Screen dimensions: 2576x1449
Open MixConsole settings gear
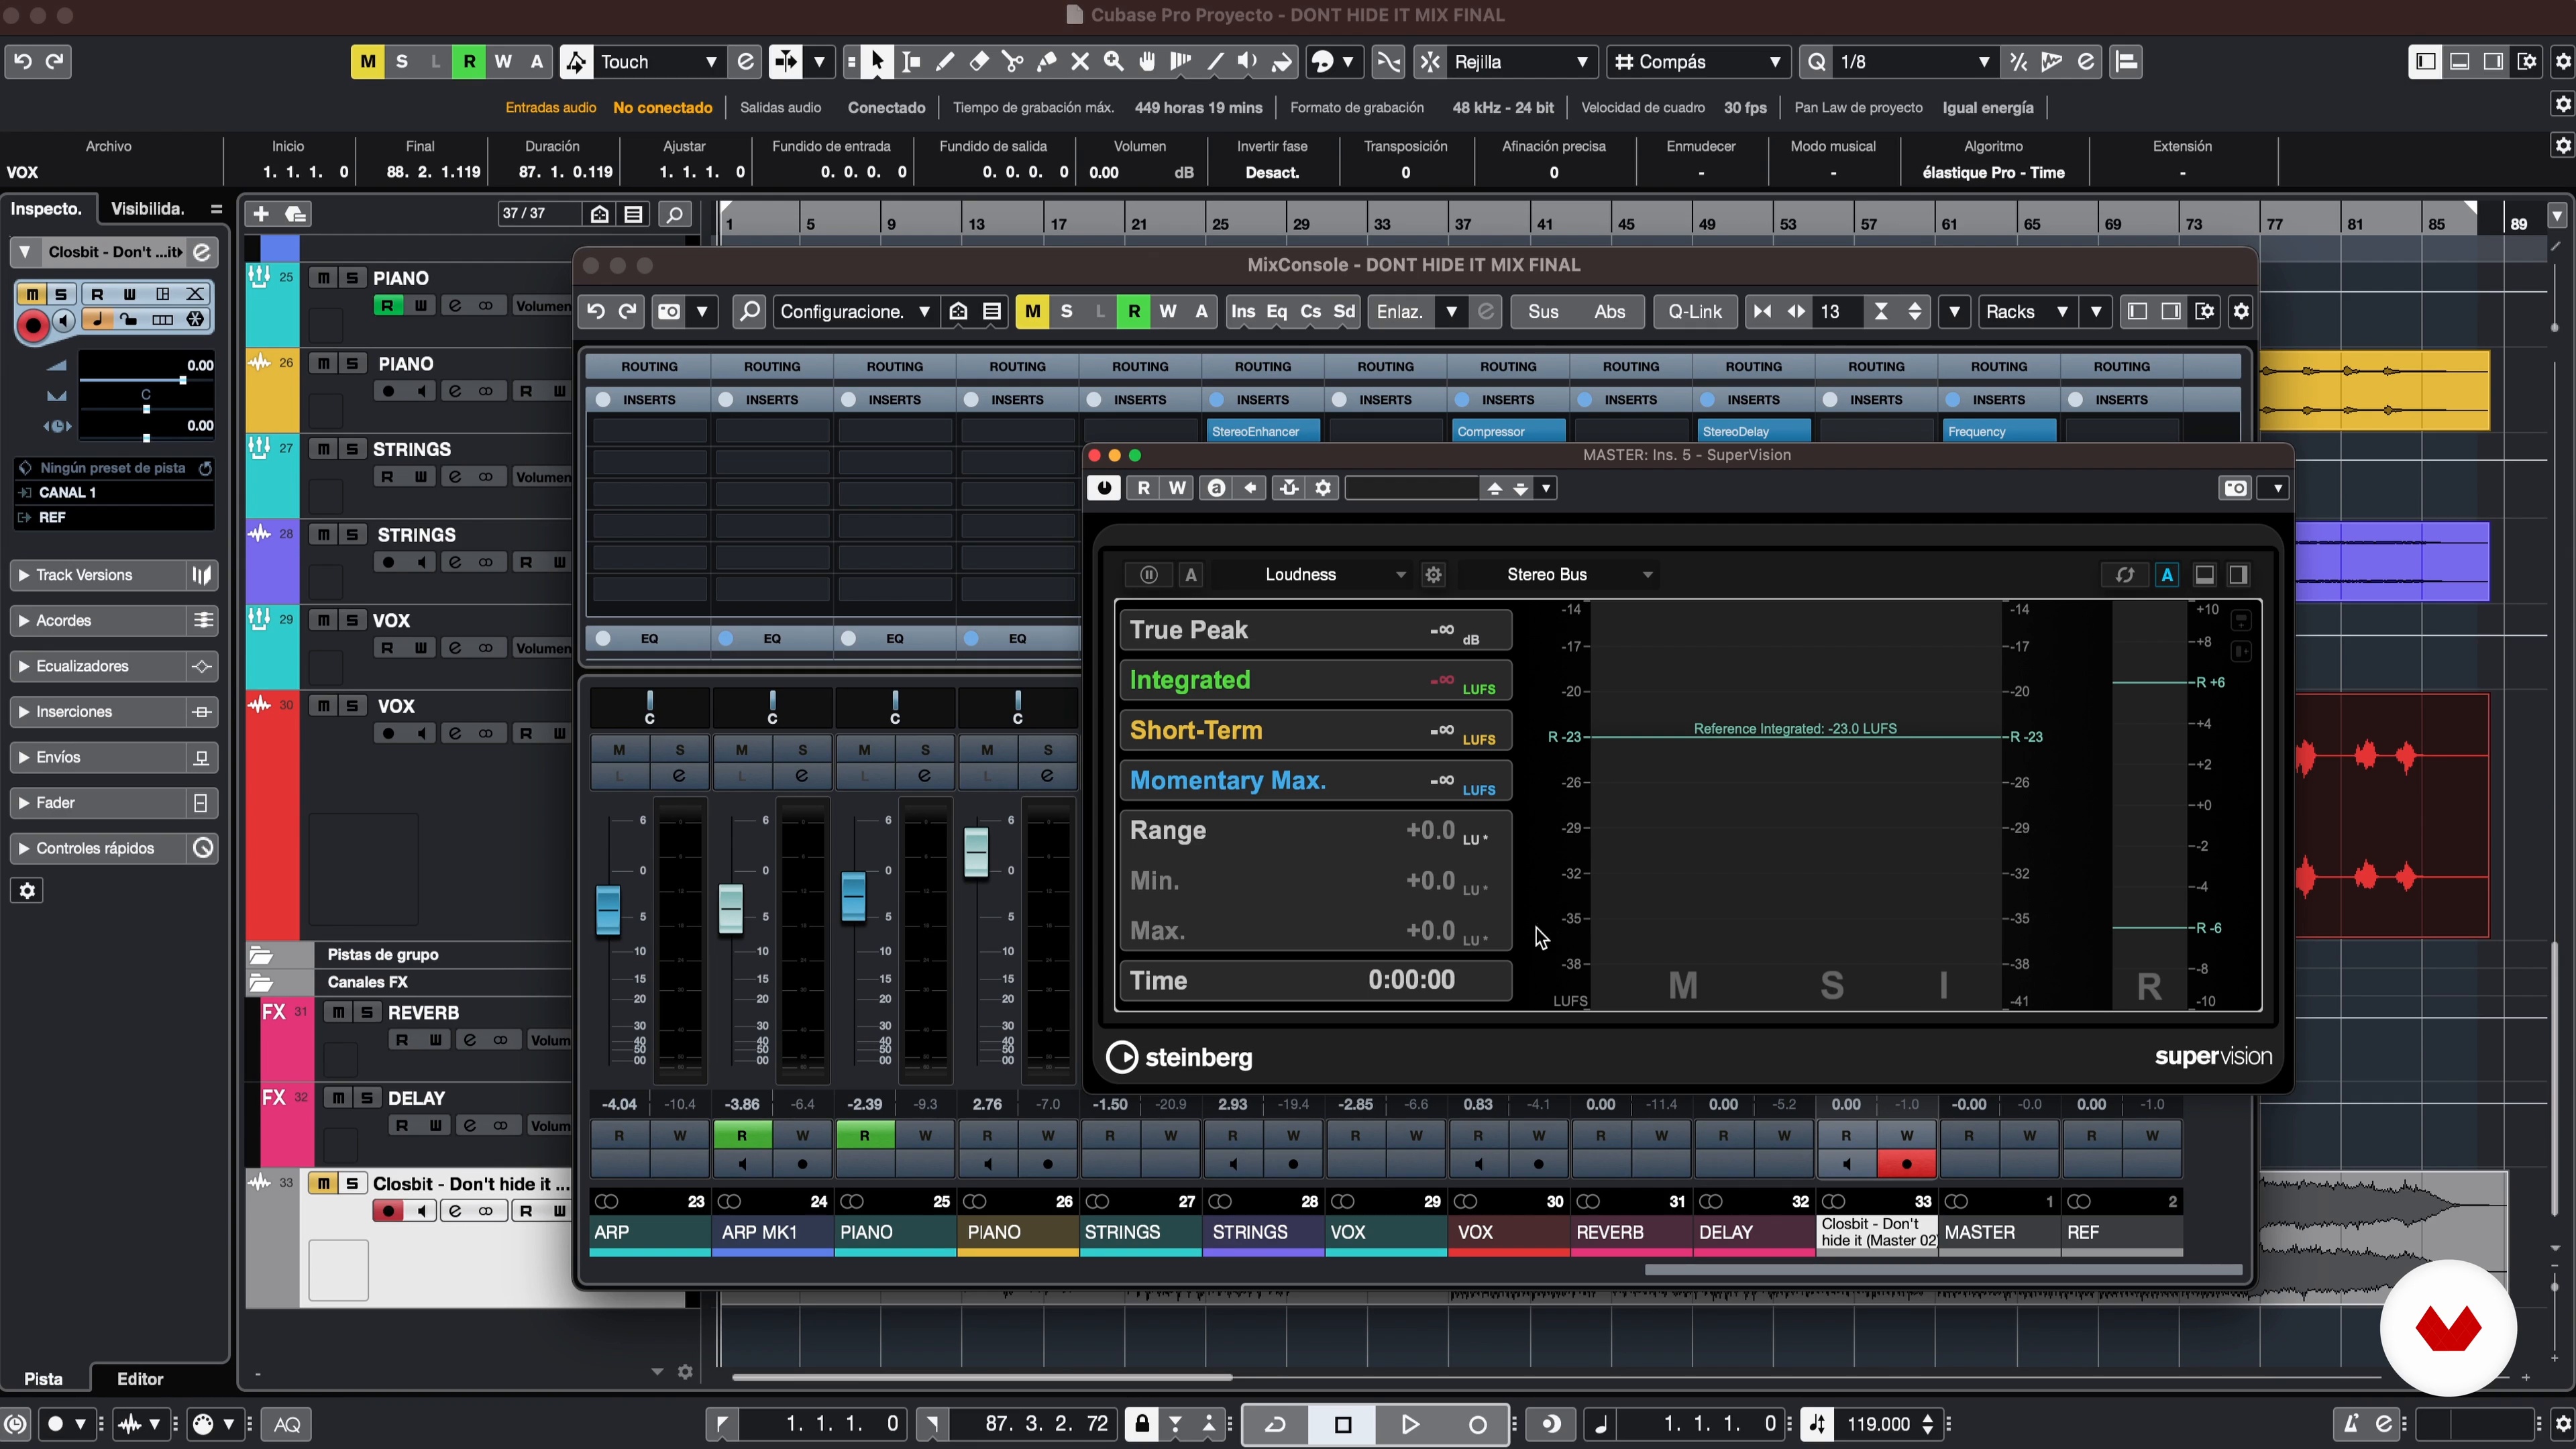pyautogui.click(x=2241, y=312)
